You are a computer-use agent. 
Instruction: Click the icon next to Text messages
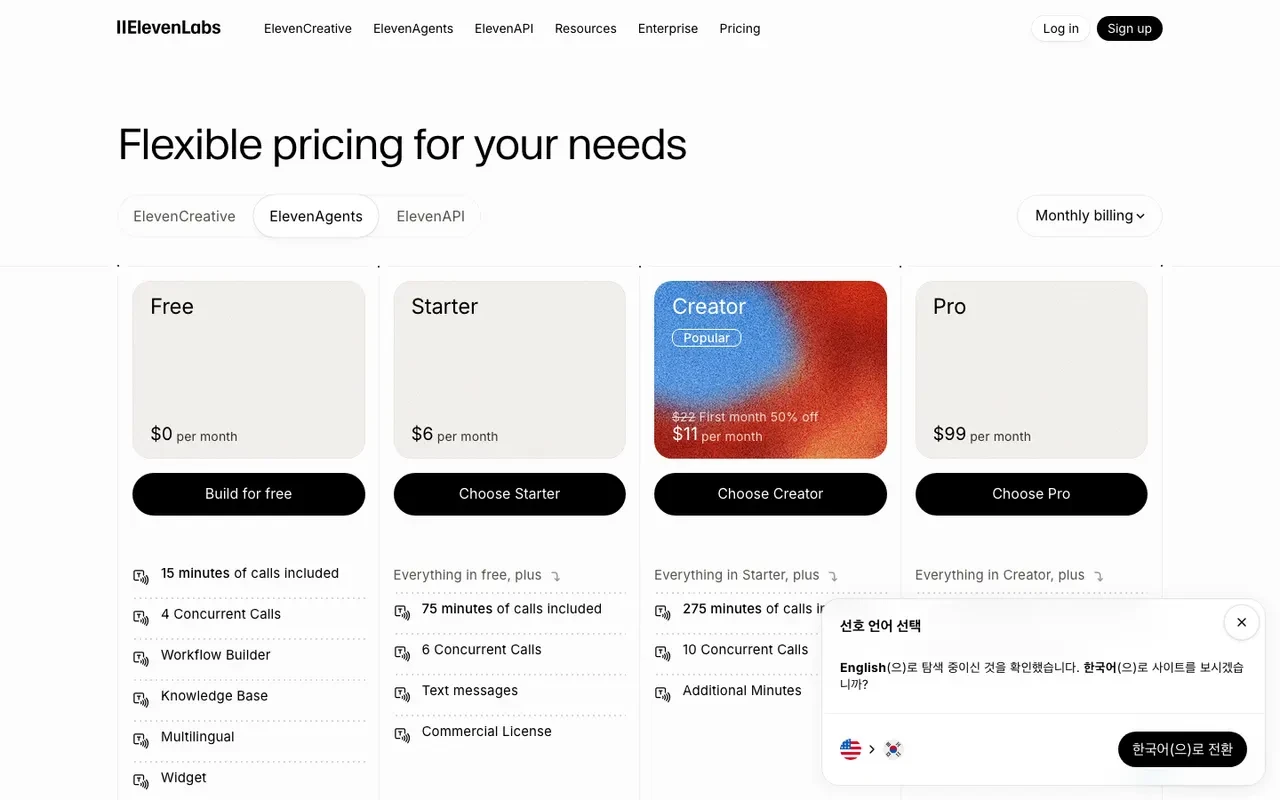[402, 694]
